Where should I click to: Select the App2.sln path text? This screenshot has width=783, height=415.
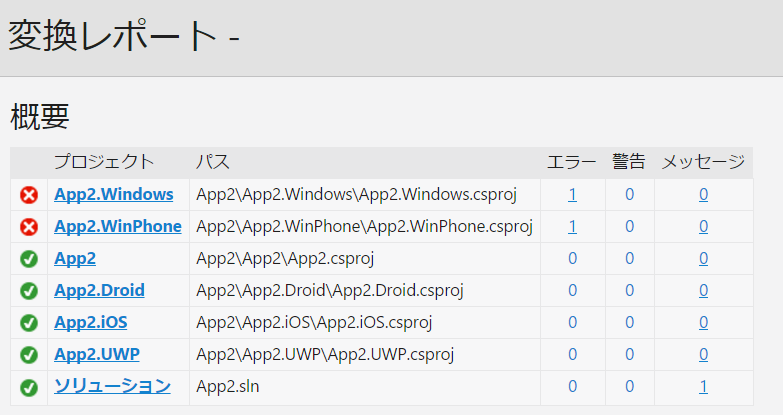pyautogui.click(x=228, y=386)
